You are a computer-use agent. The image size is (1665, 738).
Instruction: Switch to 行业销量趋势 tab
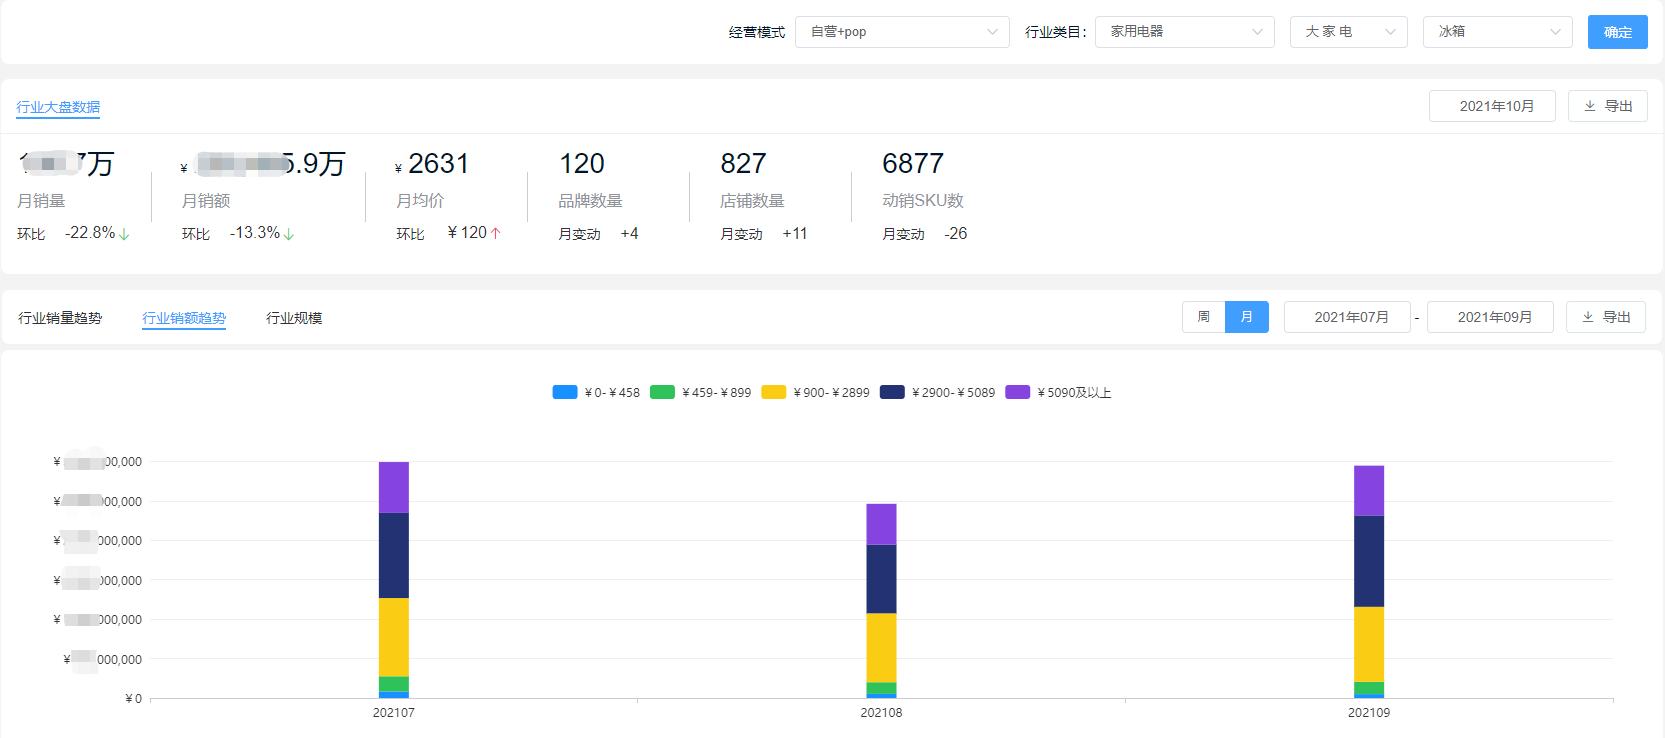pos(60,318)
